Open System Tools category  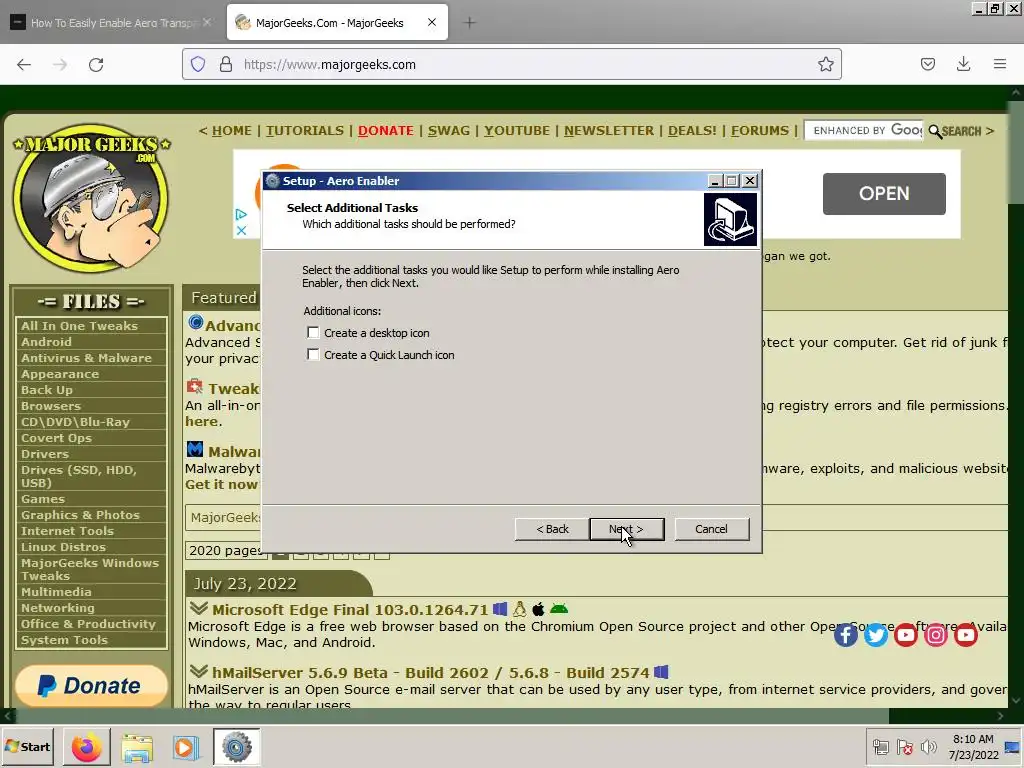point(64,640)
